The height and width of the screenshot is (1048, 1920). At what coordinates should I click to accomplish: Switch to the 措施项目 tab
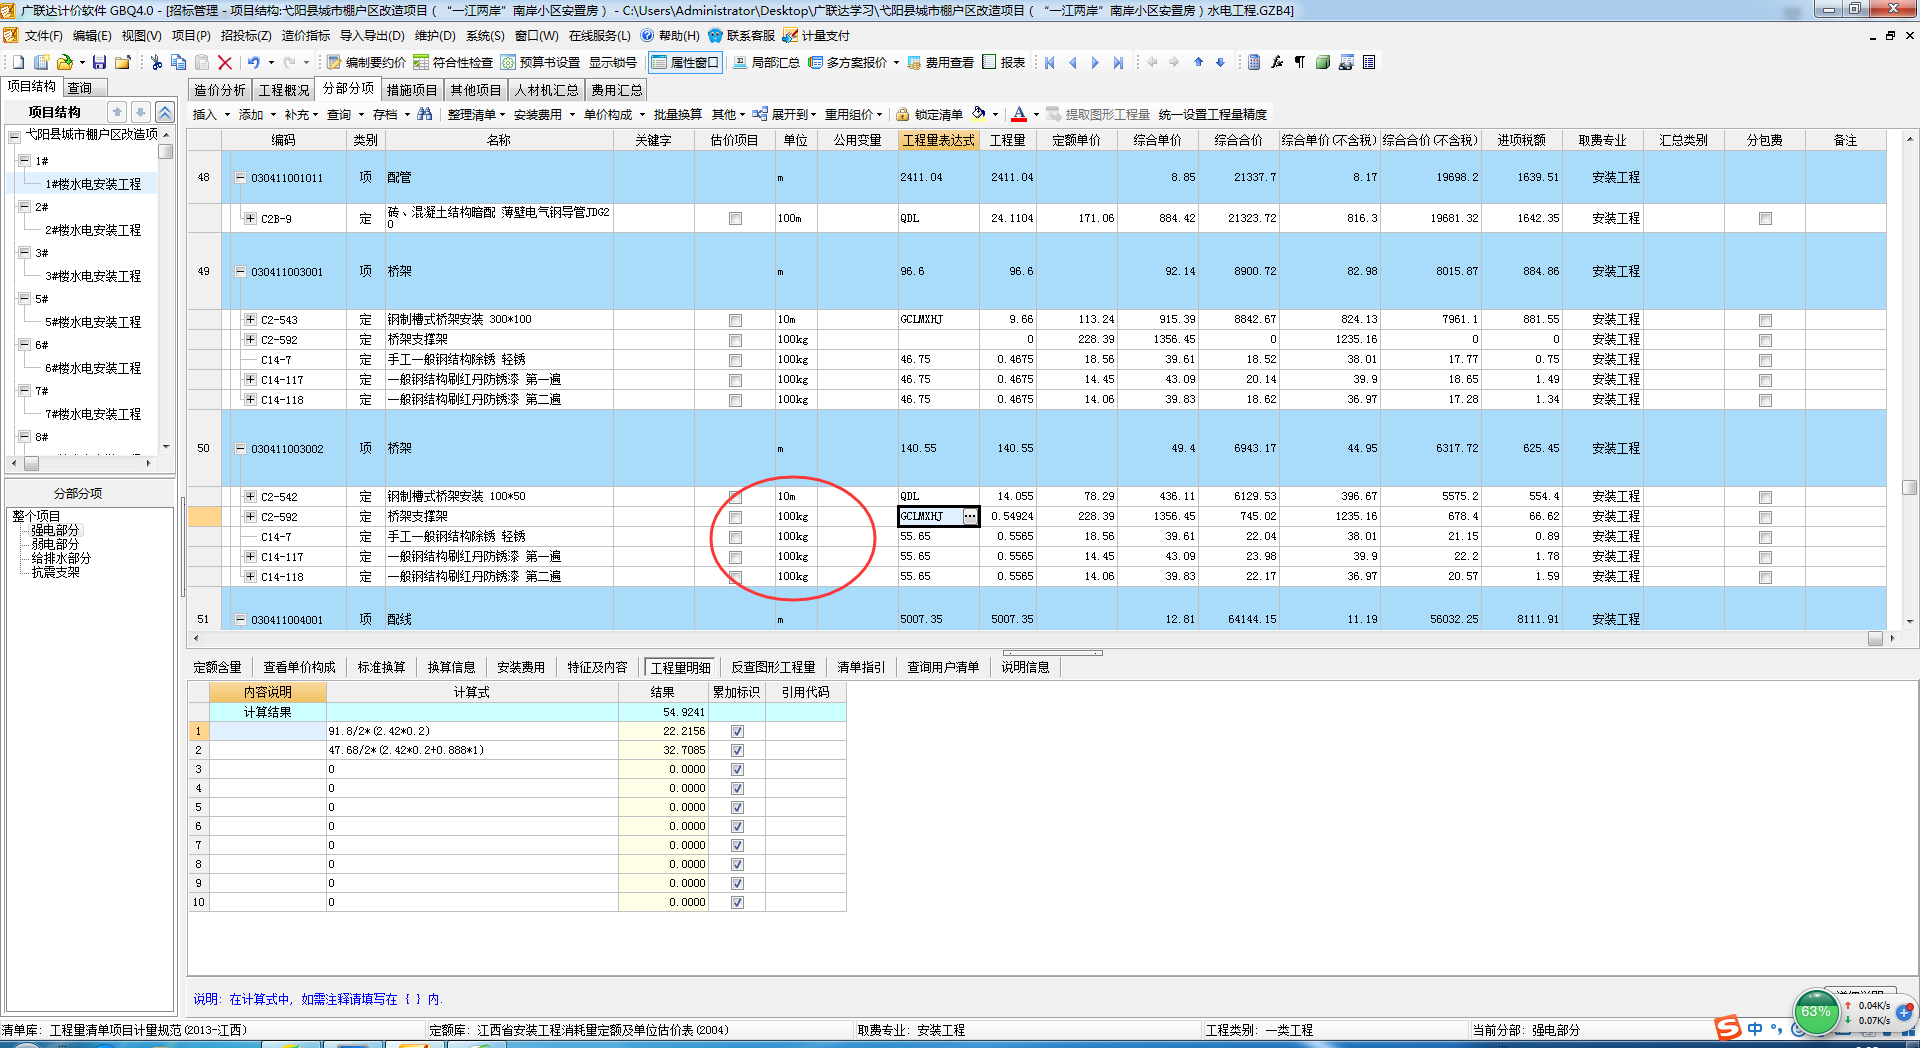[x=412, y=90]
